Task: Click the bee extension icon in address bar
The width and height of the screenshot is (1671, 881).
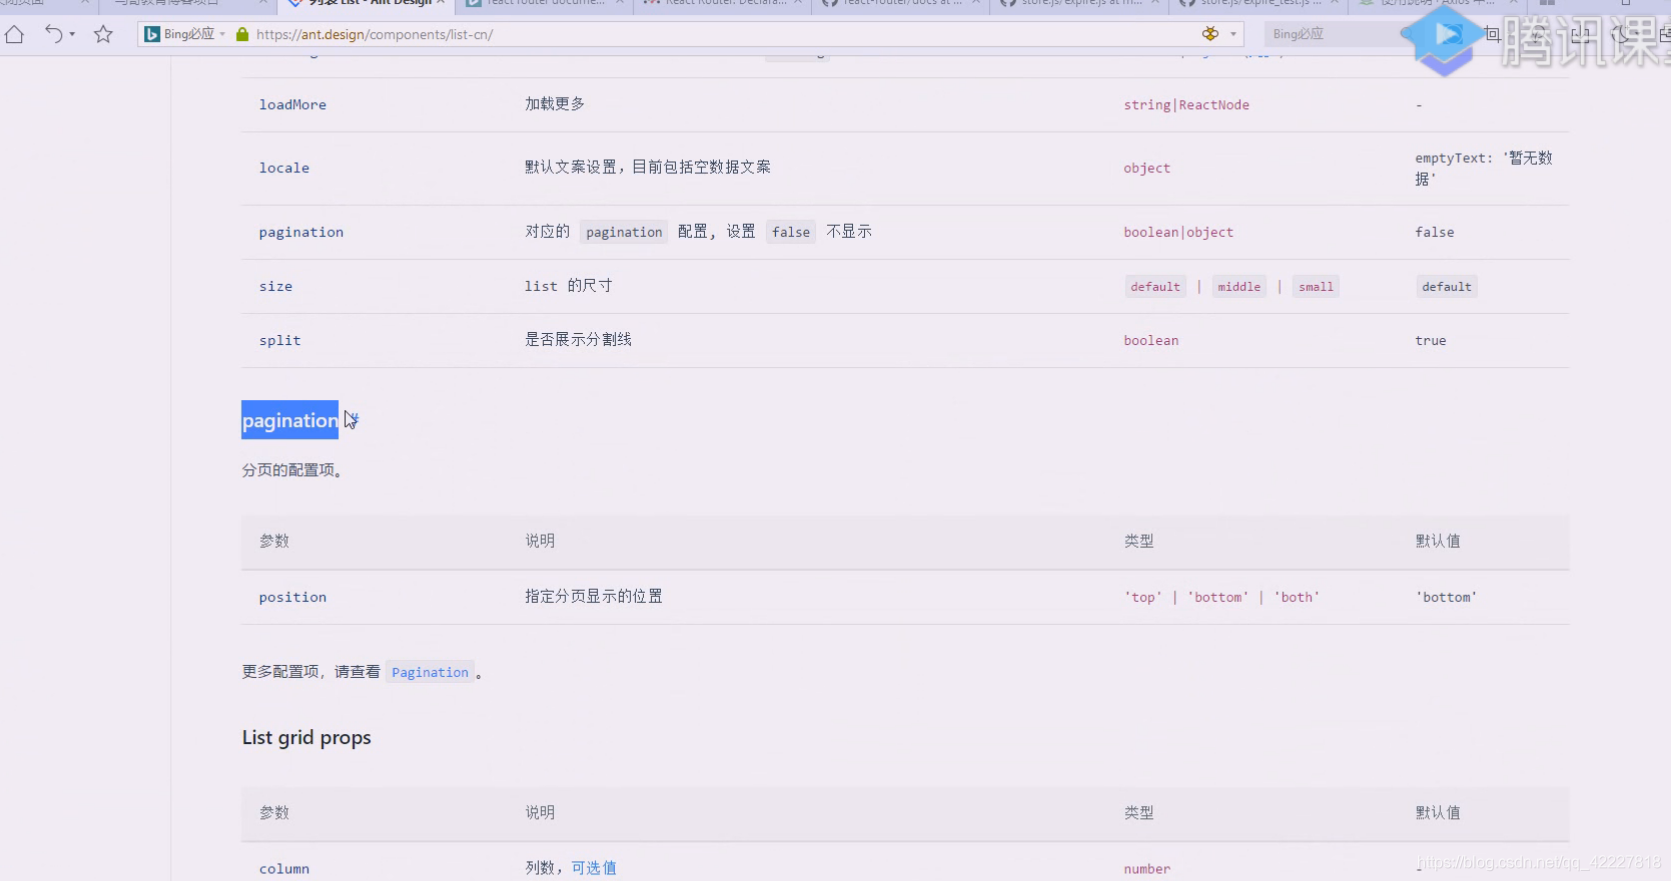Action: (x=1210, y=34)
